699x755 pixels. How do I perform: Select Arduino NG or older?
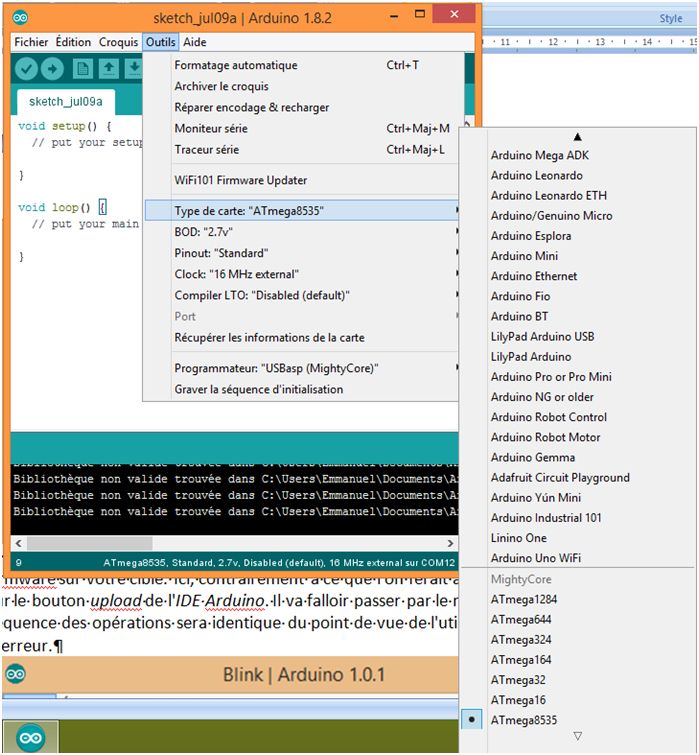point(578,397)
